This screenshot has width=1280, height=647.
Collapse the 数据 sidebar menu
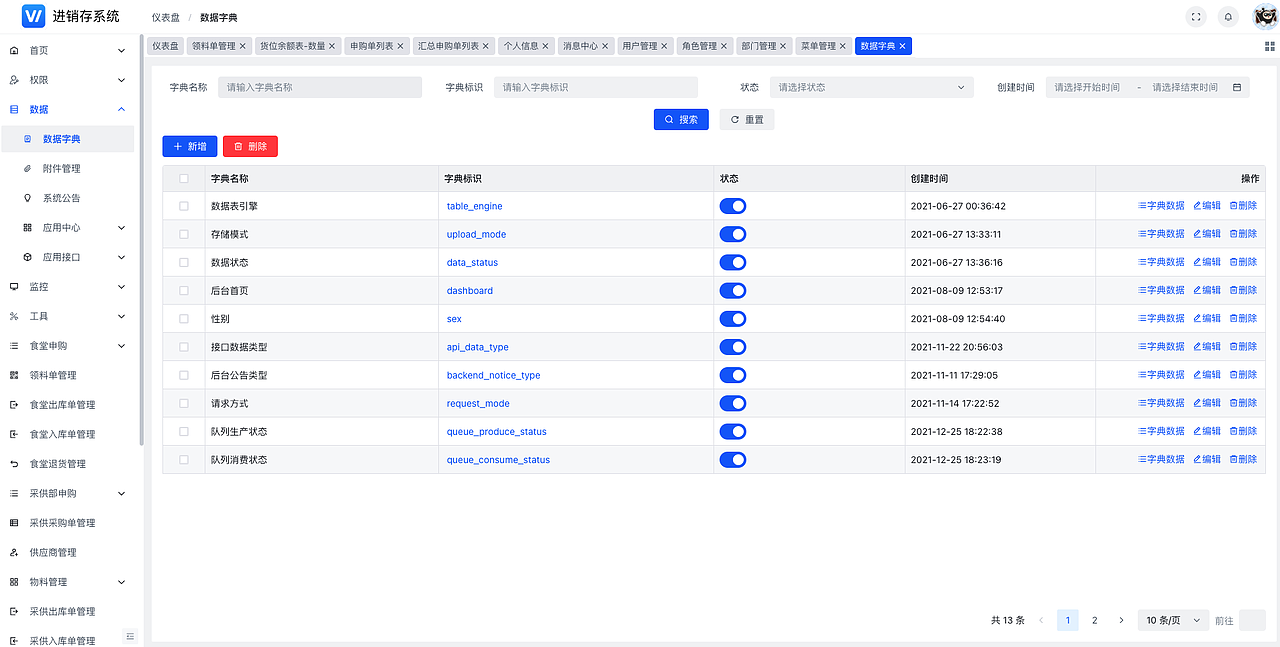point(67,109)
